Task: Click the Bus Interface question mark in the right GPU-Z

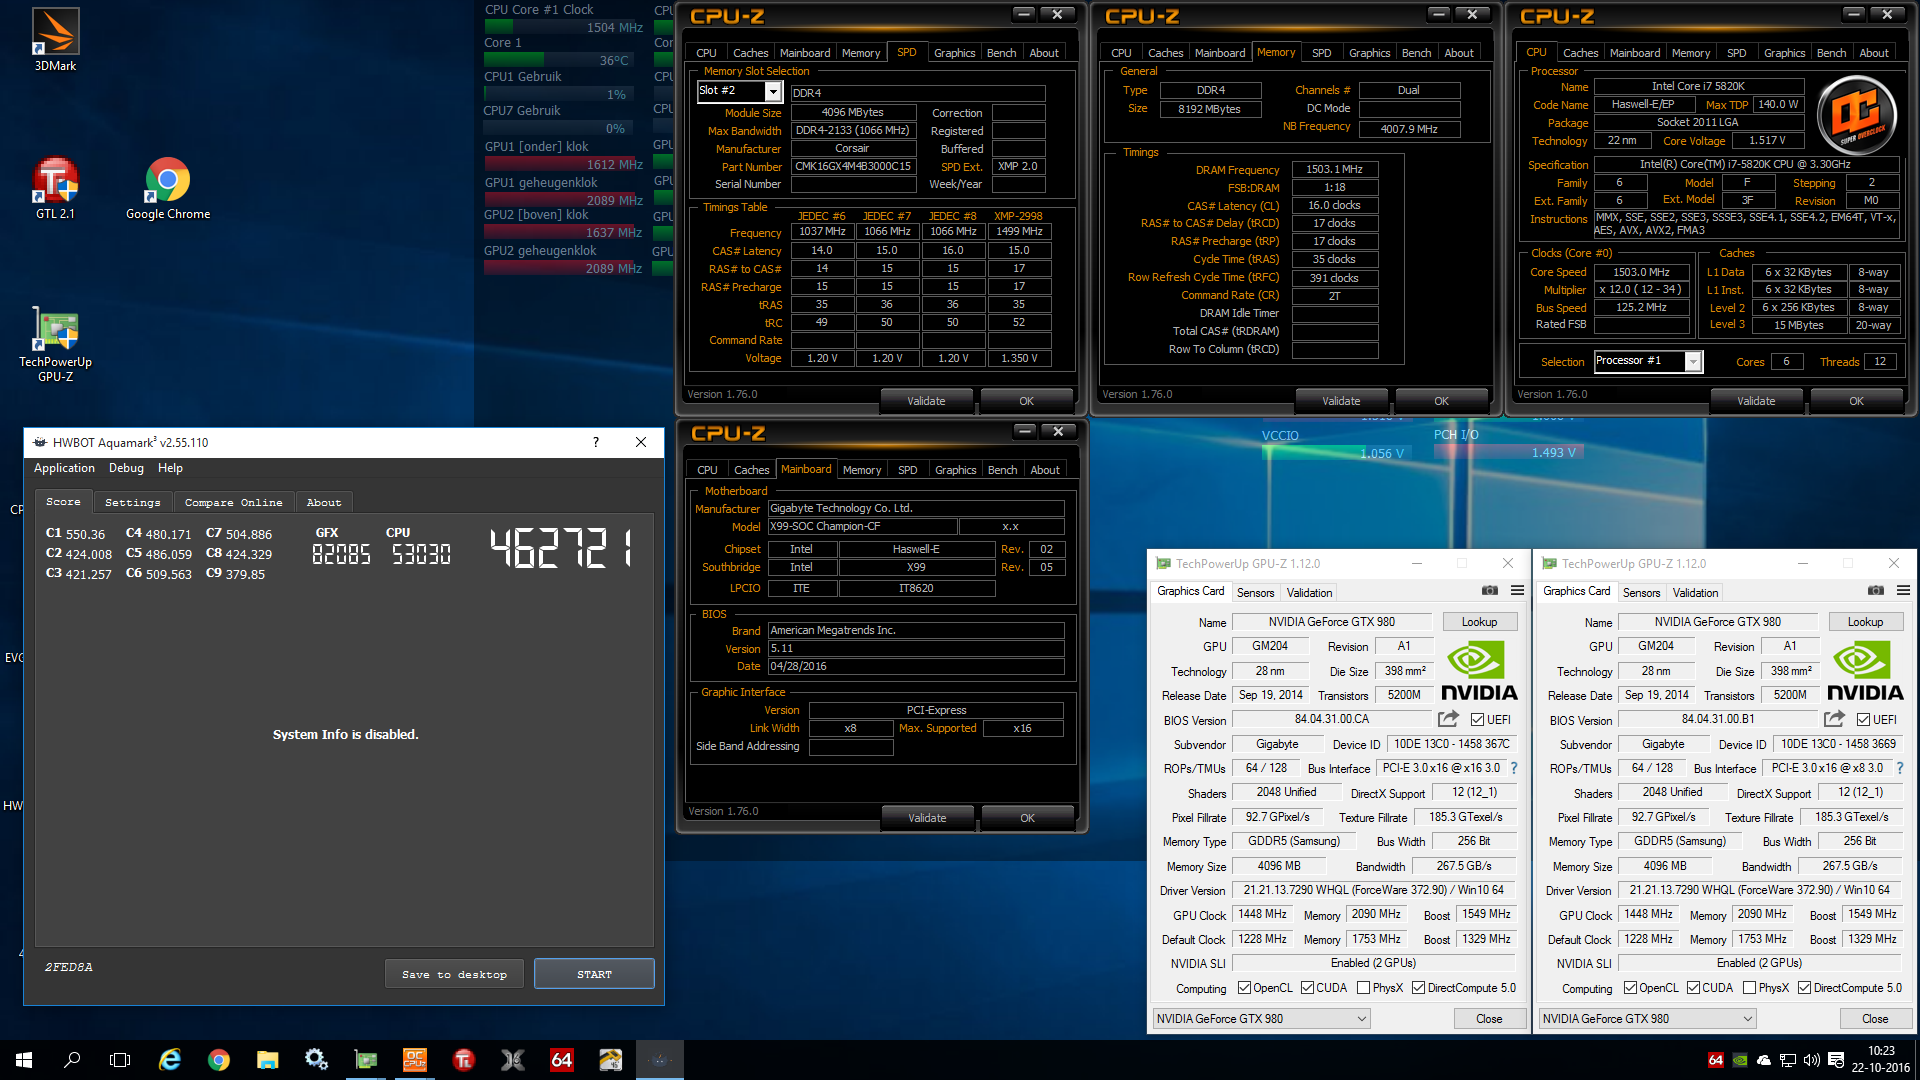Action: point(1900,768)
